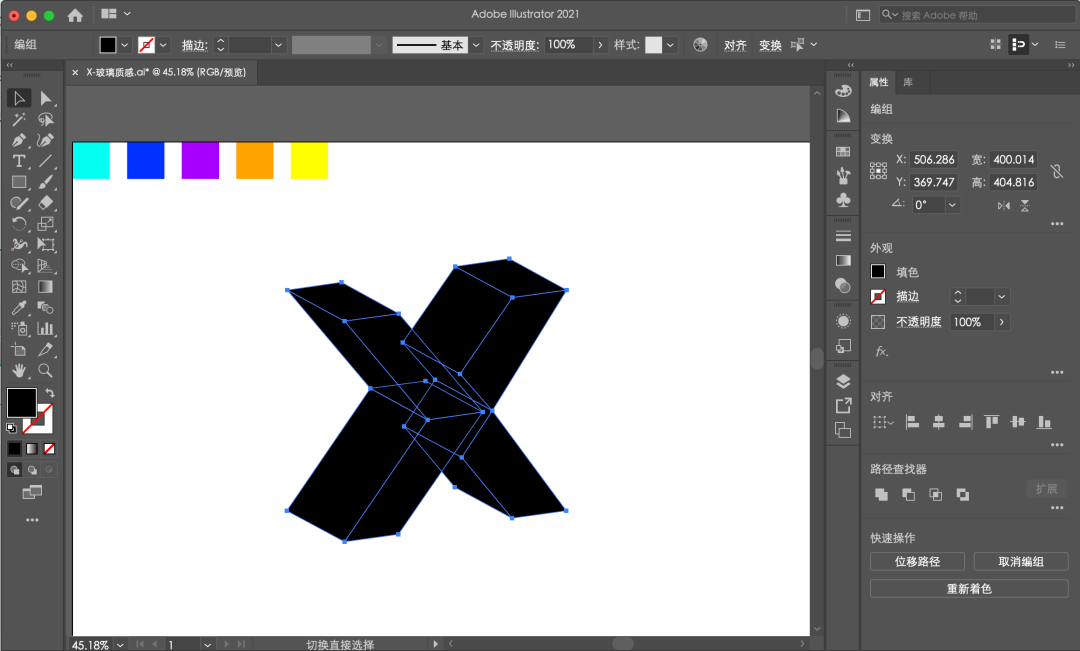Select the Paintbrush tool

45,182
